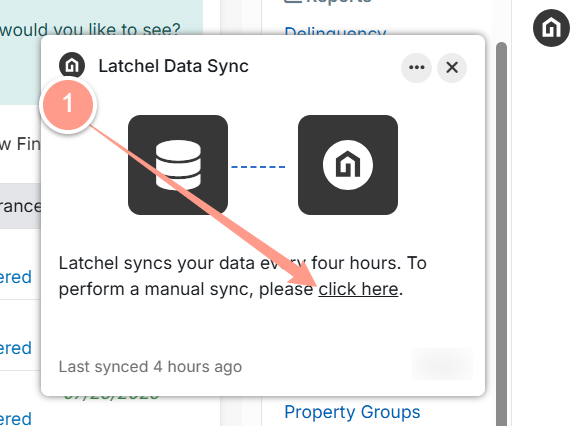Open the three-dot more options menu
This screenshot has height=426, width=583.
coord(416,68)
